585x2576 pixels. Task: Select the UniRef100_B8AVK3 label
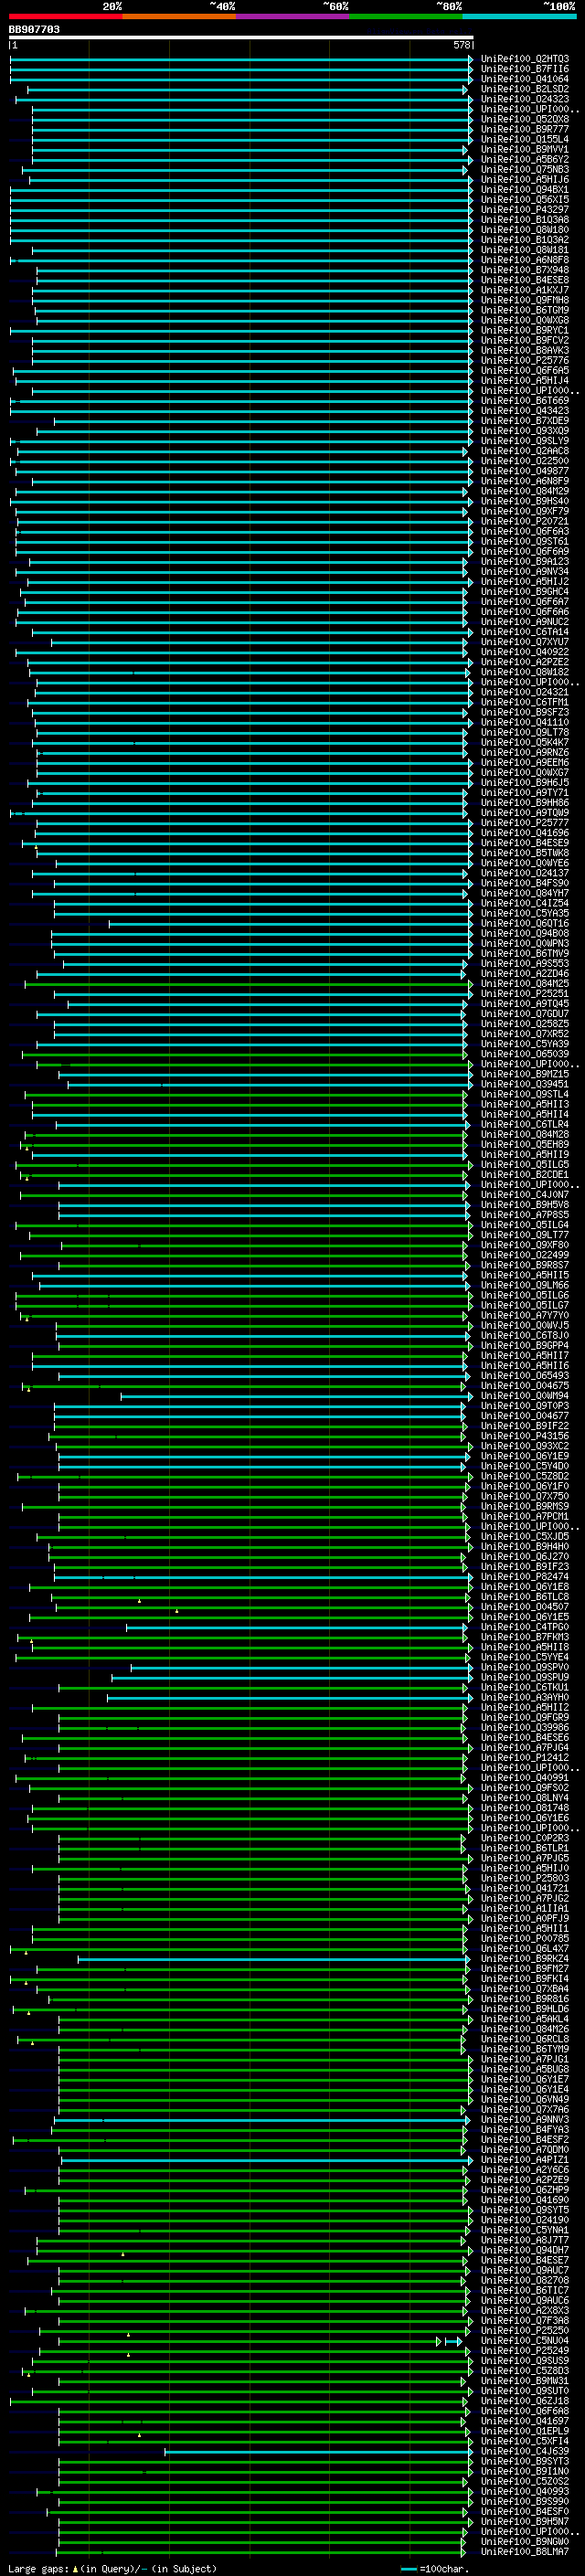tap(525, 351)
